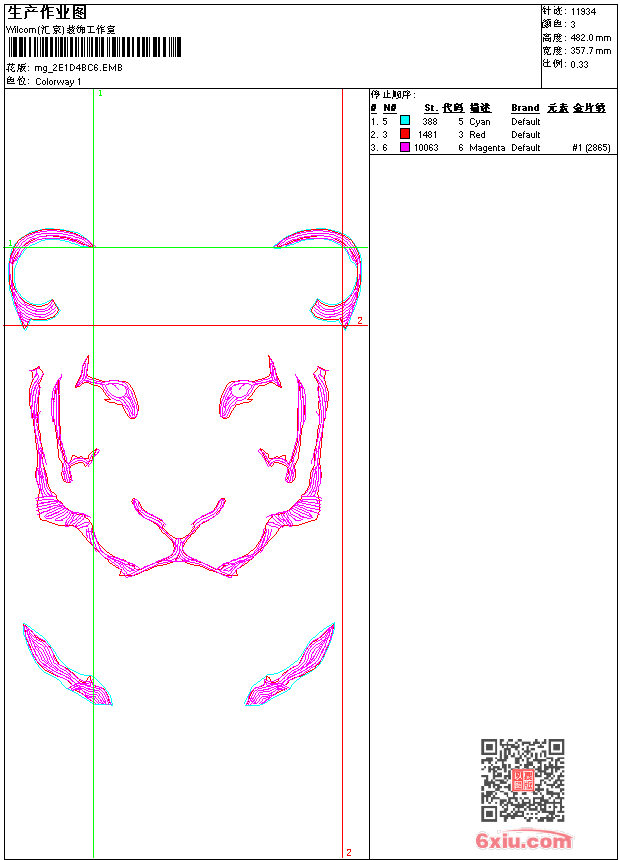This screenshot has height=860, width=620.
Task: Click the file name mg_2E1D4BC6.EMB
Action: [x=78, y=68]
